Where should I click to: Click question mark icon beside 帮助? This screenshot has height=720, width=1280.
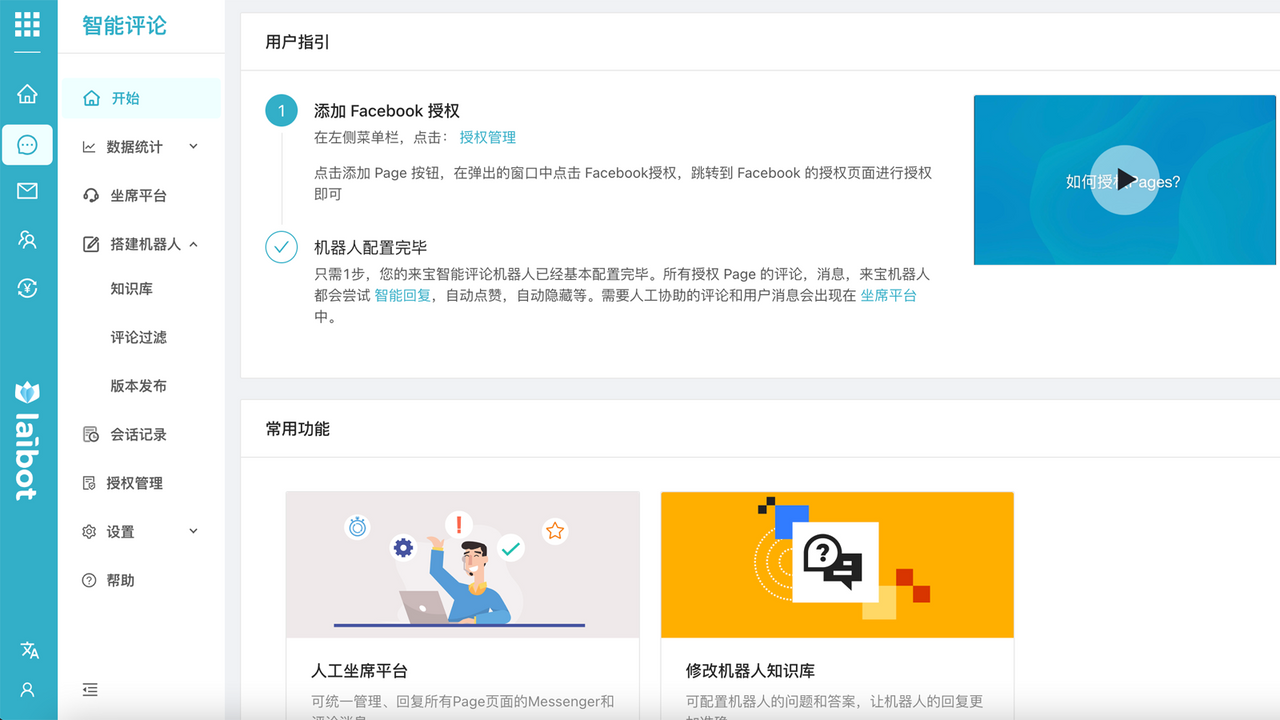pos(89,580)
